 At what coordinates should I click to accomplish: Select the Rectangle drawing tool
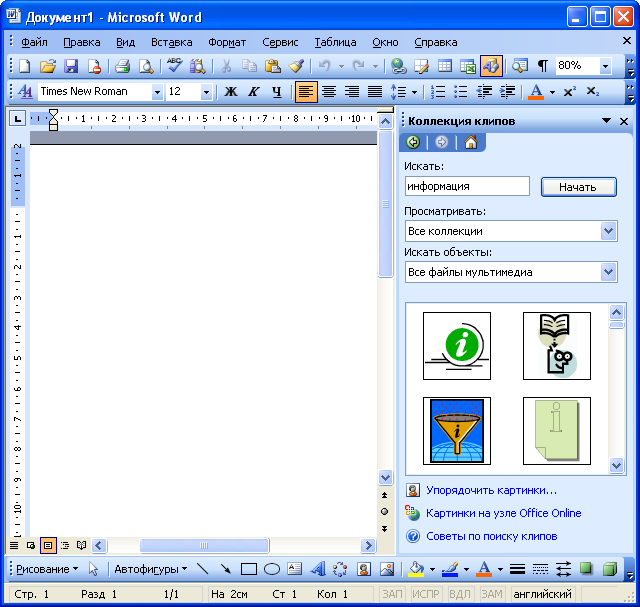pos(249,569)
